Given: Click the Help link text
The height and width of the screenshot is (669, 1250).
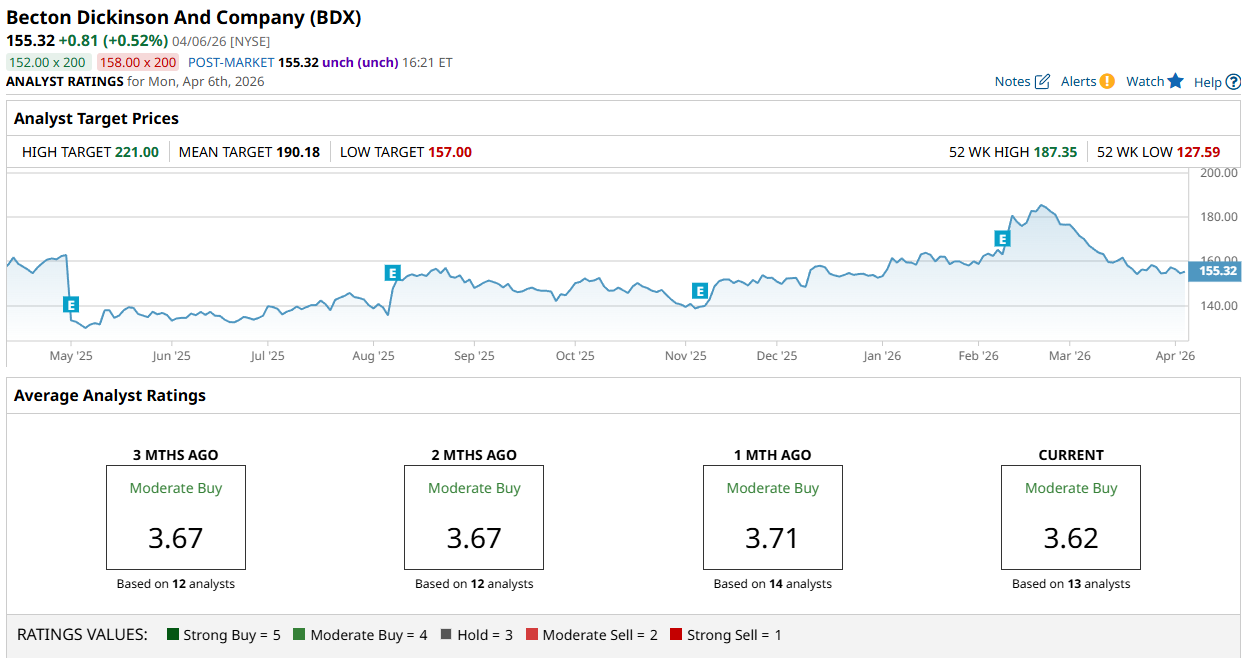Looking at the screenshot, I should point(1208,82).
